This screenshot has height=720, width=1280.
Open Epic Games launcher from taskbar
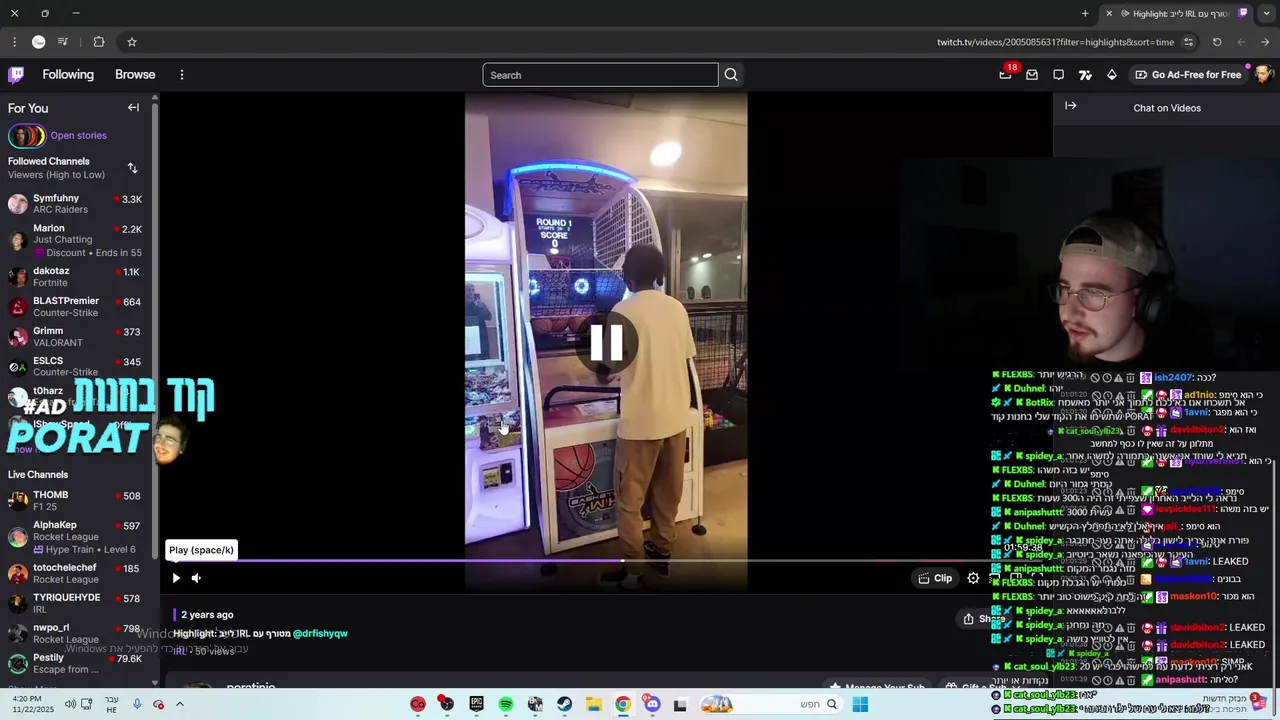476,704
